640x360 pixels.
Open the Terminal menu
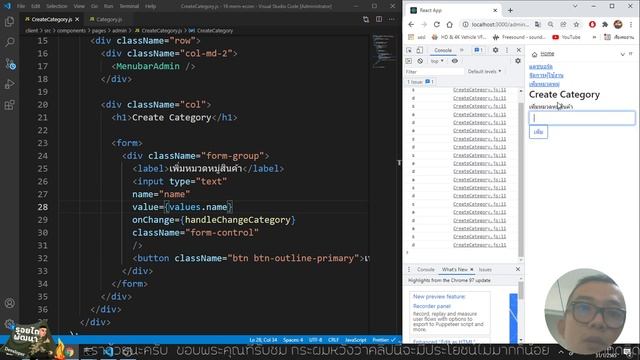[x=129, y=6]
